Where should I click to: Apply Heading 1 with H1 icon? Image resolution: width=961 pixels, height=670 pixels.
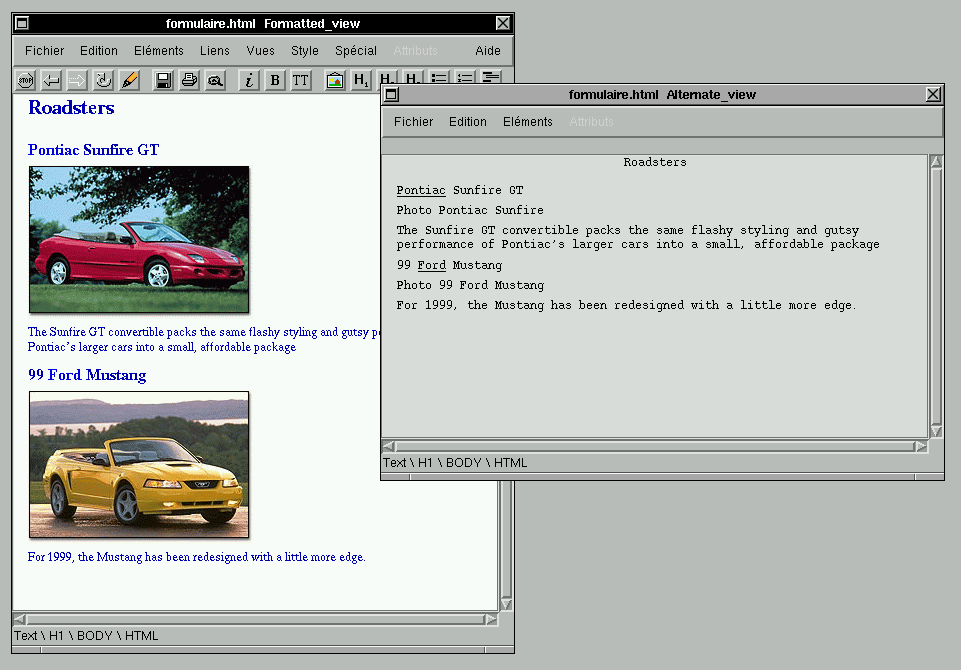pos(361,81)
